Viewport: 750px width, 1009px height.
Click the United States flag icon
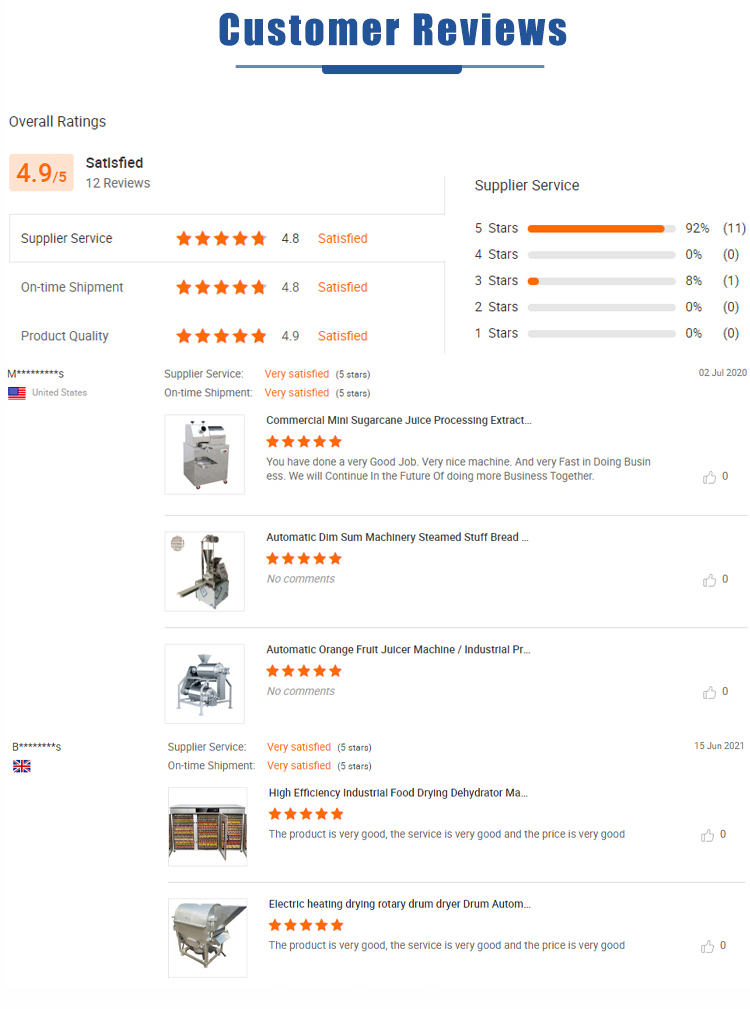click(17, 393)
